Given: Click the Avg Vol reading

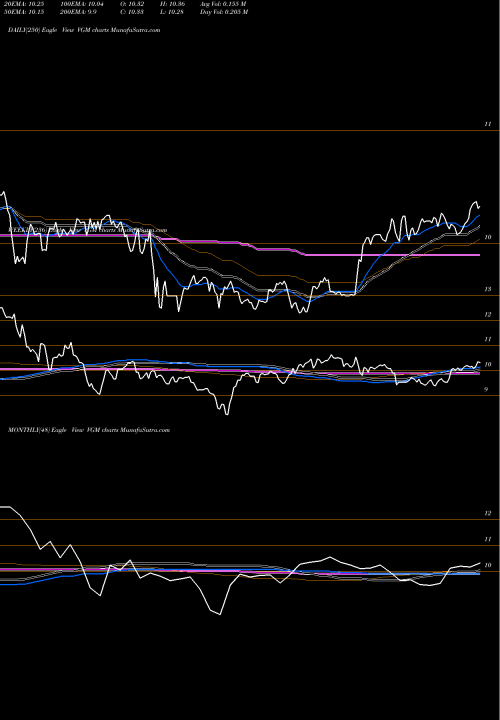Looking at the screenshot, I should tap(223, 4).
